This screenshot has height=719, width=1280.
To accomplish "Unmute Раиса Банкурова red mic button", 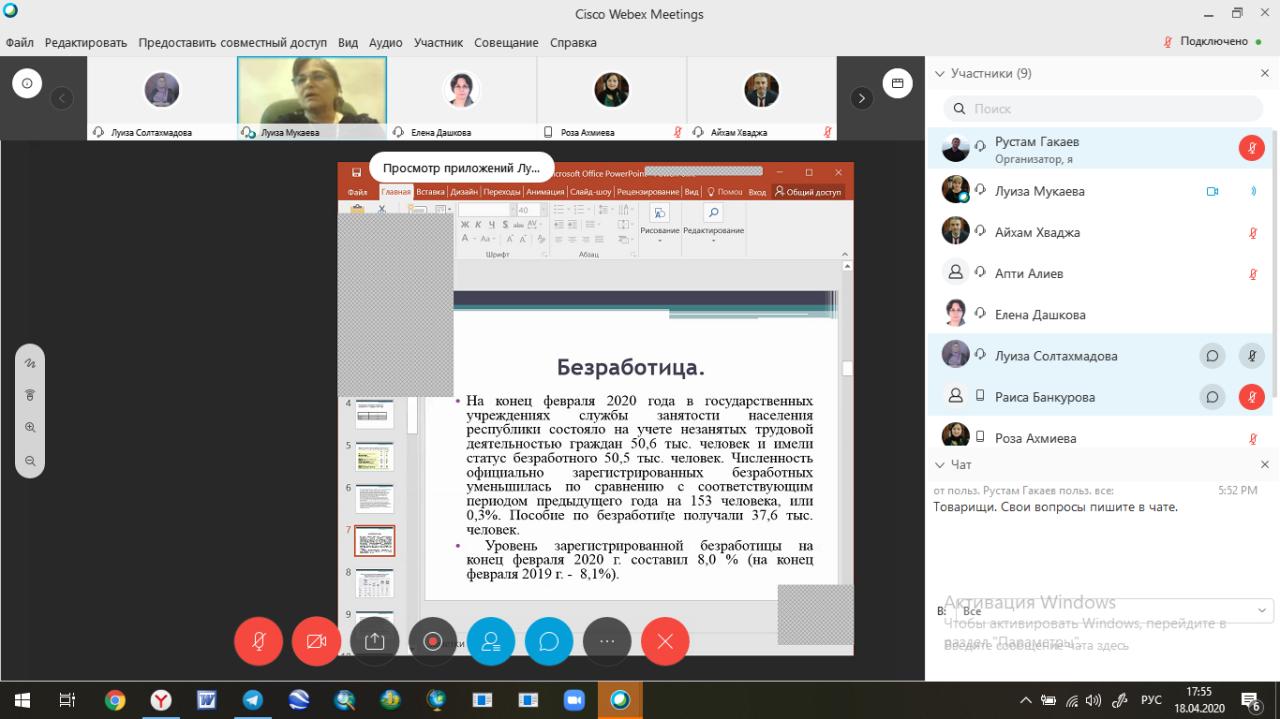I will [1252, 397].
